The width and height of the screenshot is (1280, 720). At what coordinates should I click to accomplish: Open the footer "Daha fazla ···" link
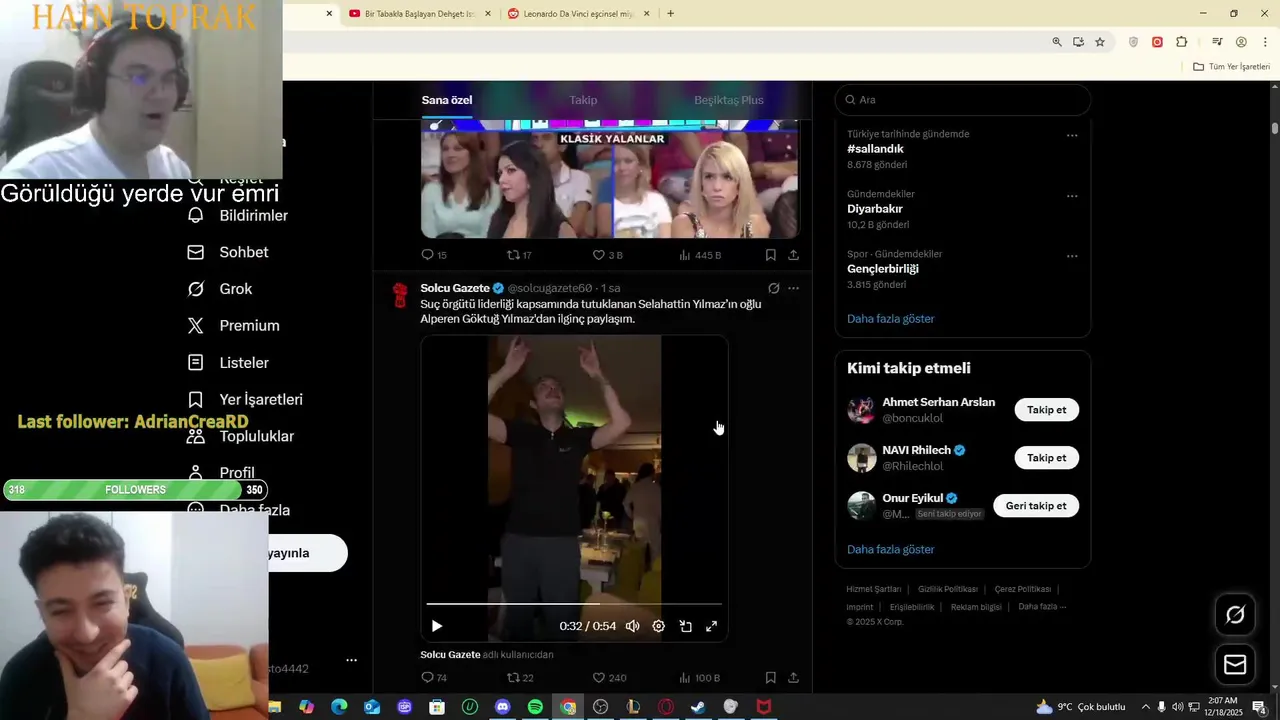[1042, 607]
